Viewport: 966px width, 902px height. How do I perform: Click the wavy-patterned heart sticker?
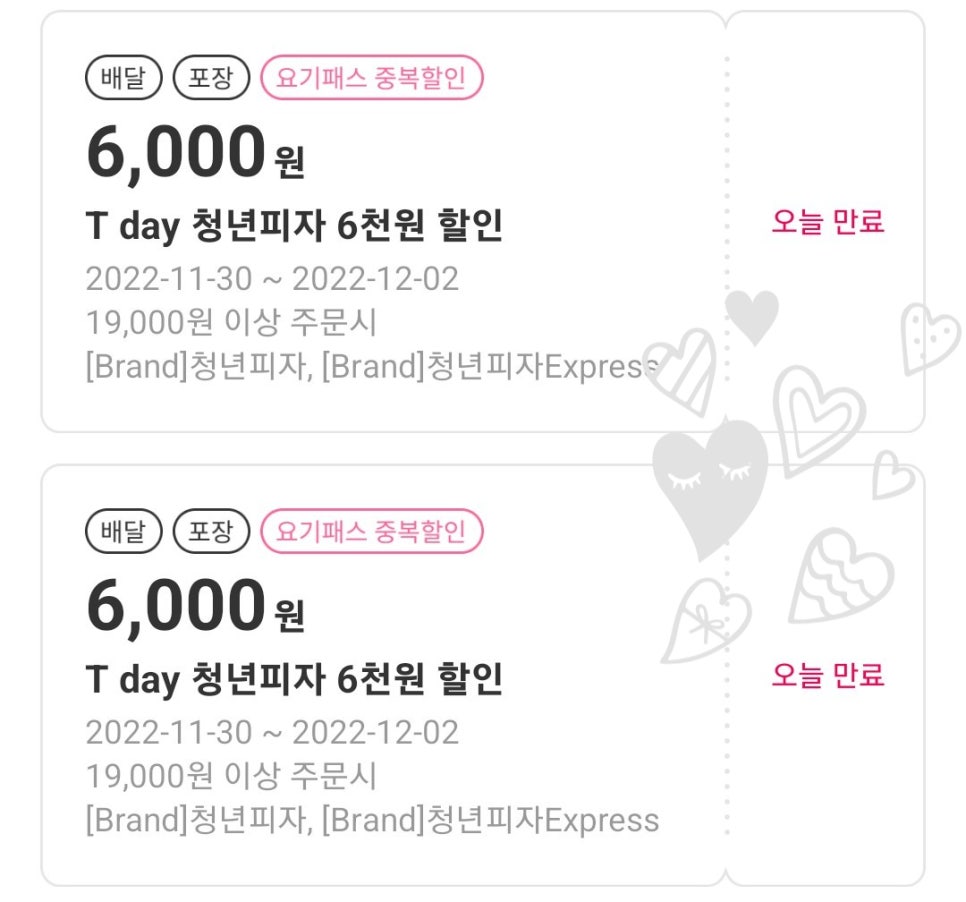840,577
